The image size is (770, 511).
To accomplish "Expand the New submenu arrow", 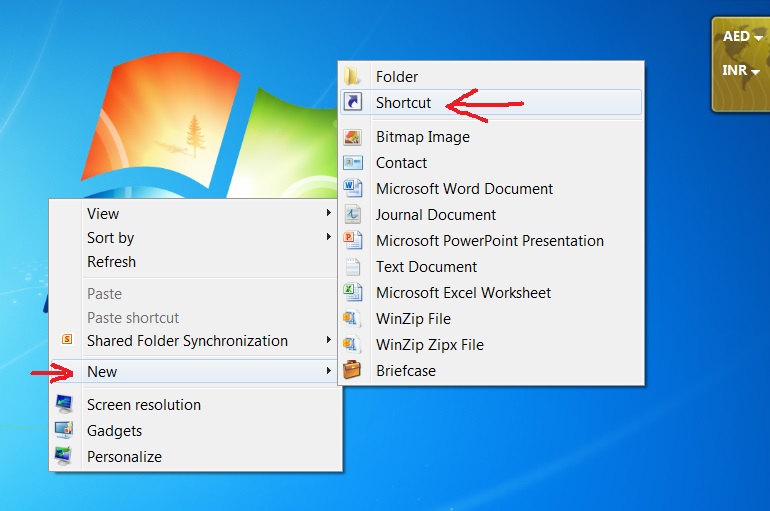I will pos(329,371).
